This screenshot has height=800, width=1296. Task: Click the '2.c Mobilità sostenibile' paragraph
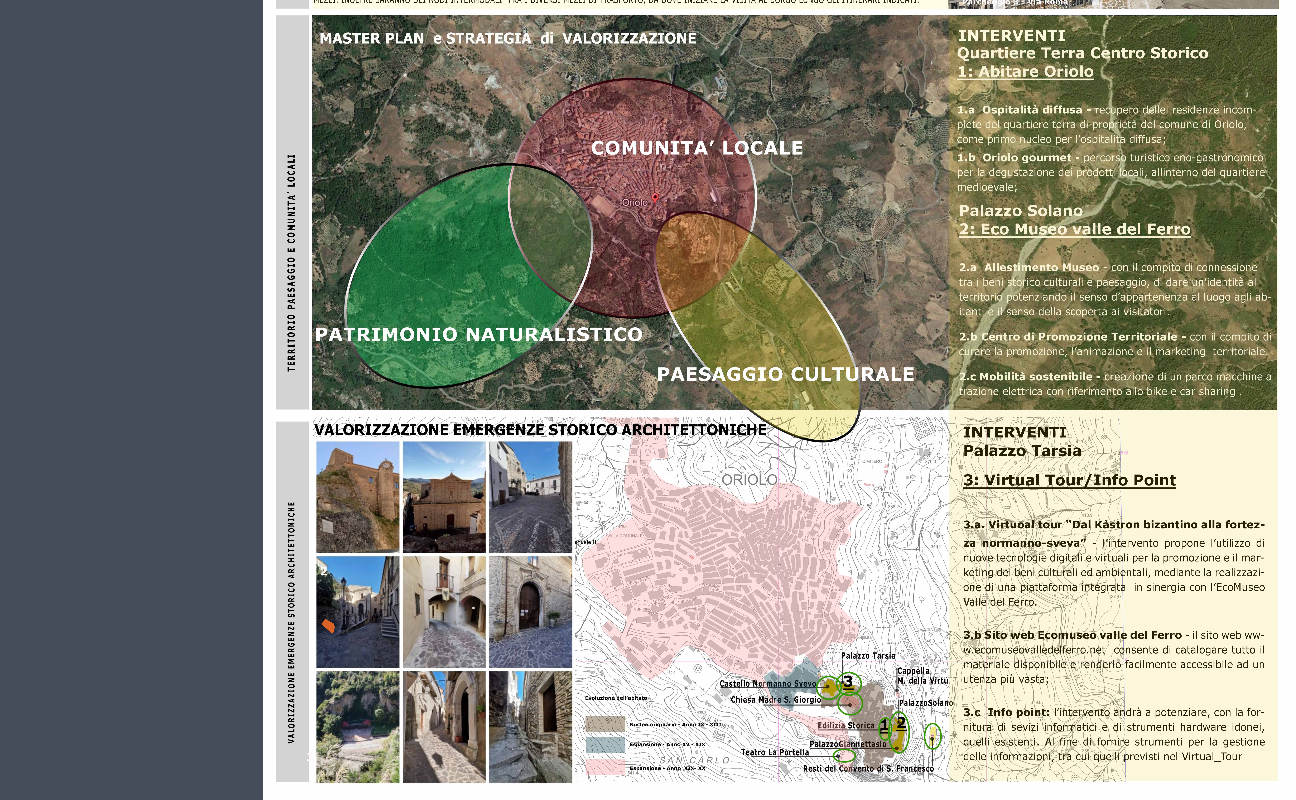click(1114, 384)
